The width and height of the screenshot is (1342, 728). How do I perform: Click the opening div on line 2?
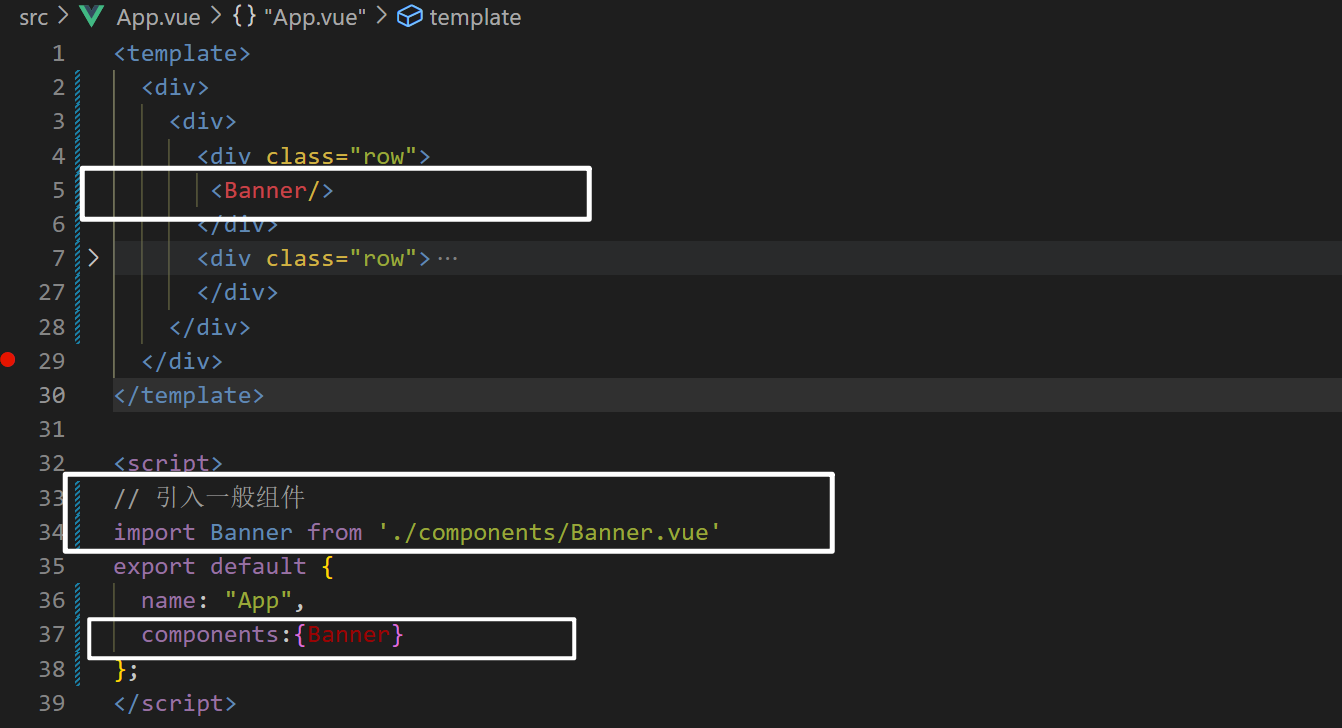(x=175, y=87)
